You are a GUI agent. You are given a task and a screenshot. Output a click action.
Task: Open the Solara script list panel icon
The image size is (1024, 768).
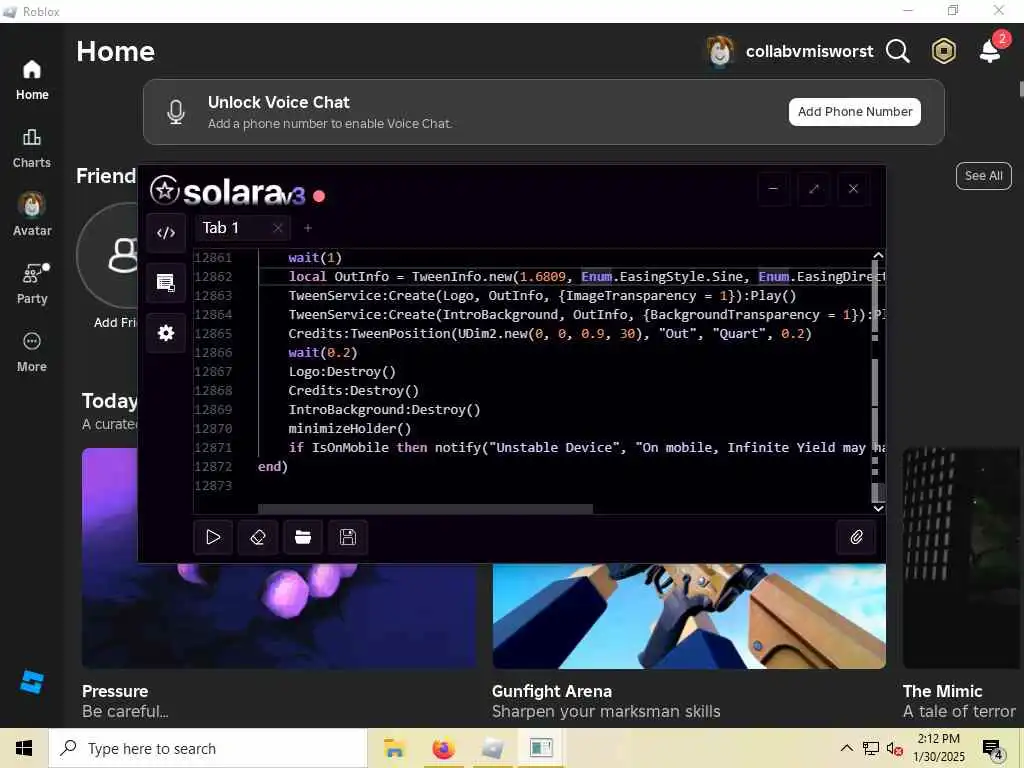coord(166,283)
